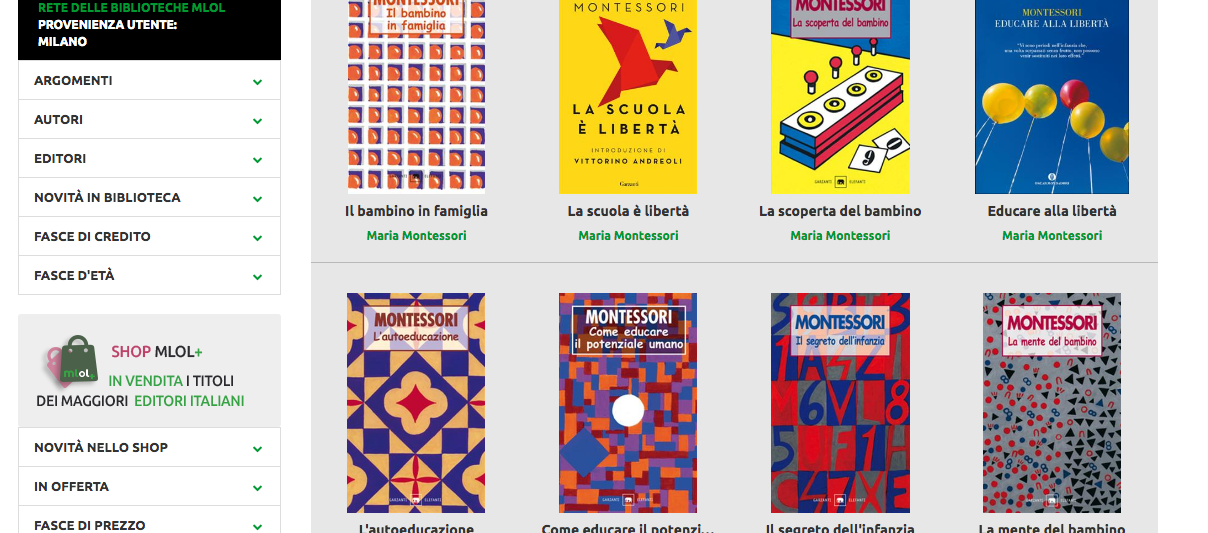The image size is (1208, 533).
Task: Open the FASCE DI PREZZO section
Action: pyautogui.click(x=149, y=522)
